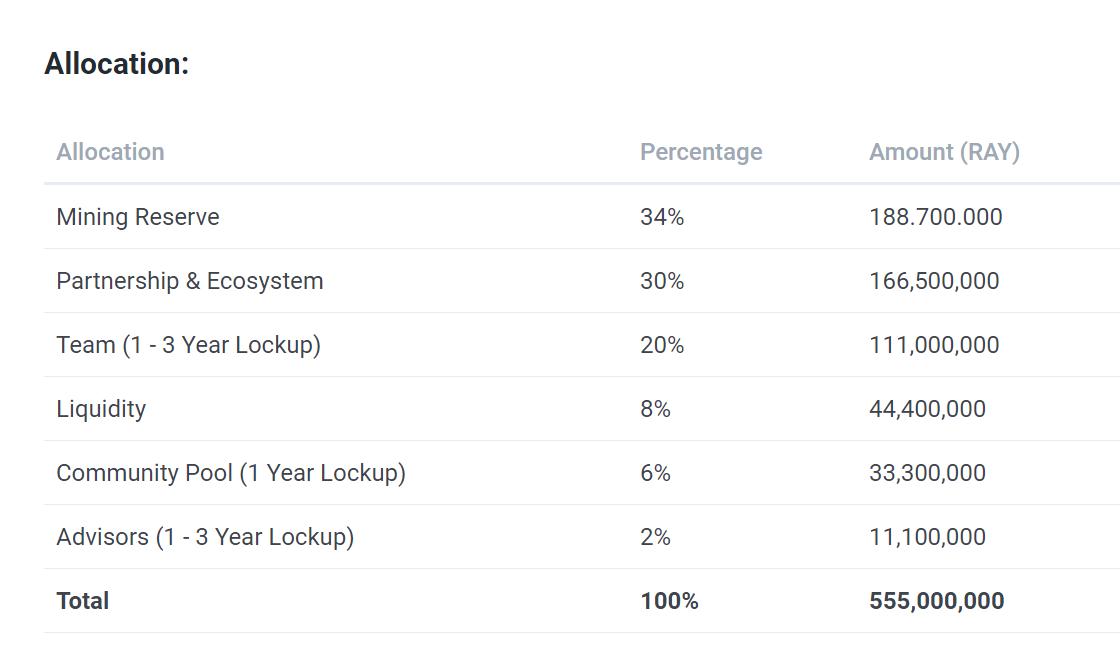Click the Community Pool (1 Year Lockup) cell
Viewport: 1120px width, 669px height.
pyautogui.click(x=231, y=473)
